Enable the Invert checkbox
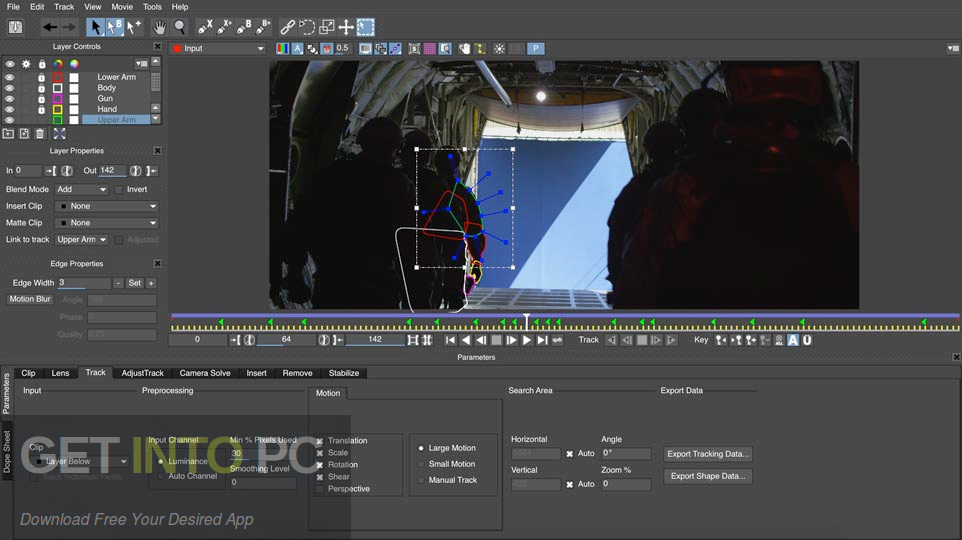962x540 pixels. coord(119,190)
